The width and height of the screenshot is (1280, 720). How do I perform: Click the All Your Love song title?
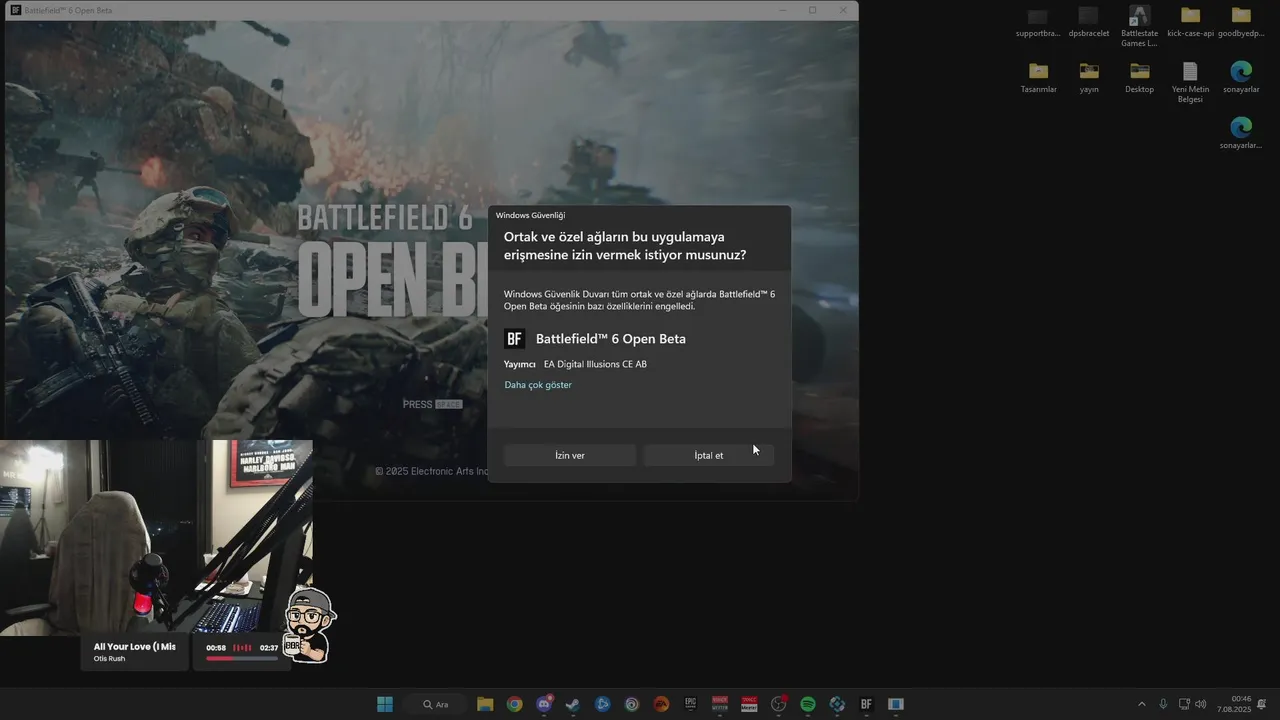(134, 647)
